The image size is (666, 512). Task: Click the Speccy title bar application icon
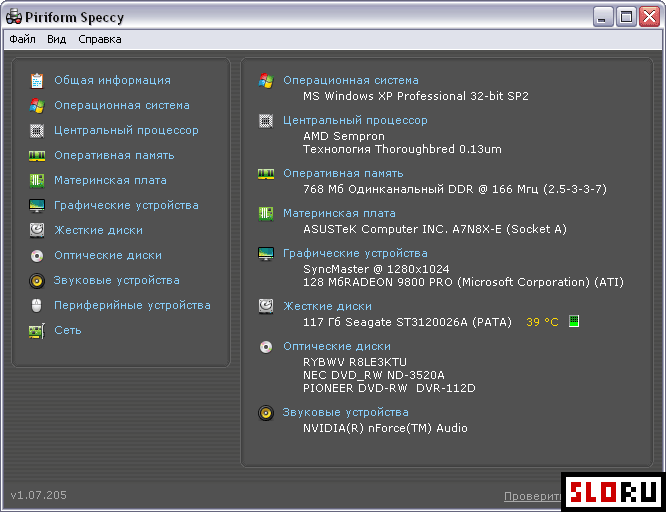[14, 17]
